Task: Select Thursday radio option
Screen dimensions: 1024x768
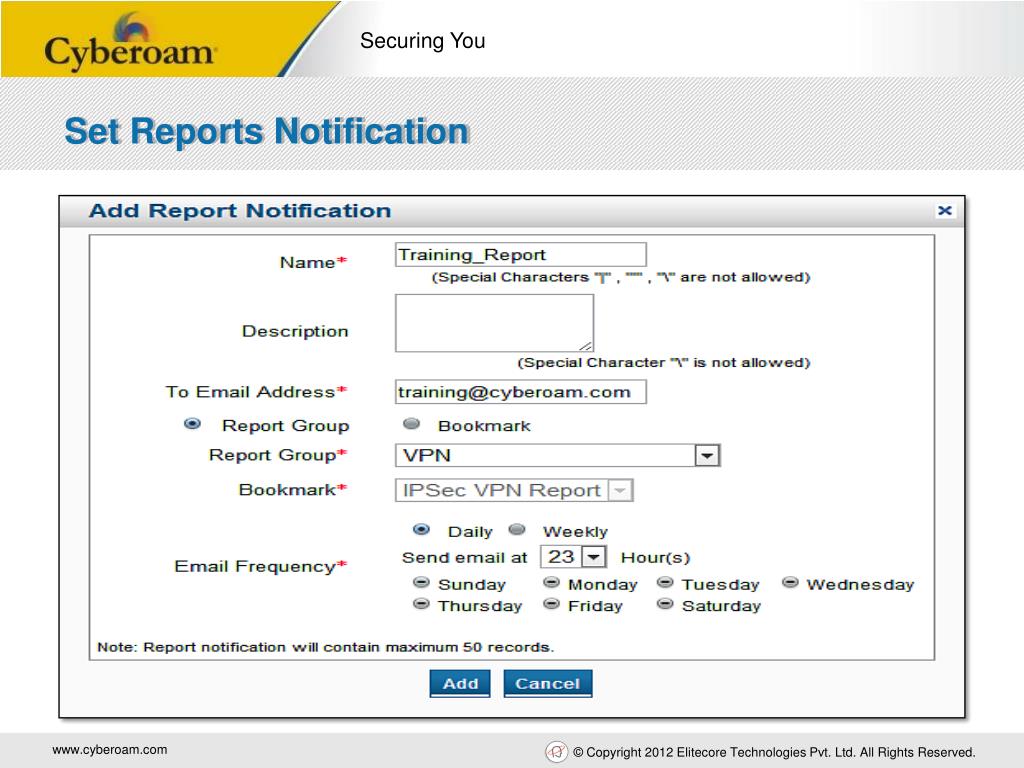Action: 421,604
